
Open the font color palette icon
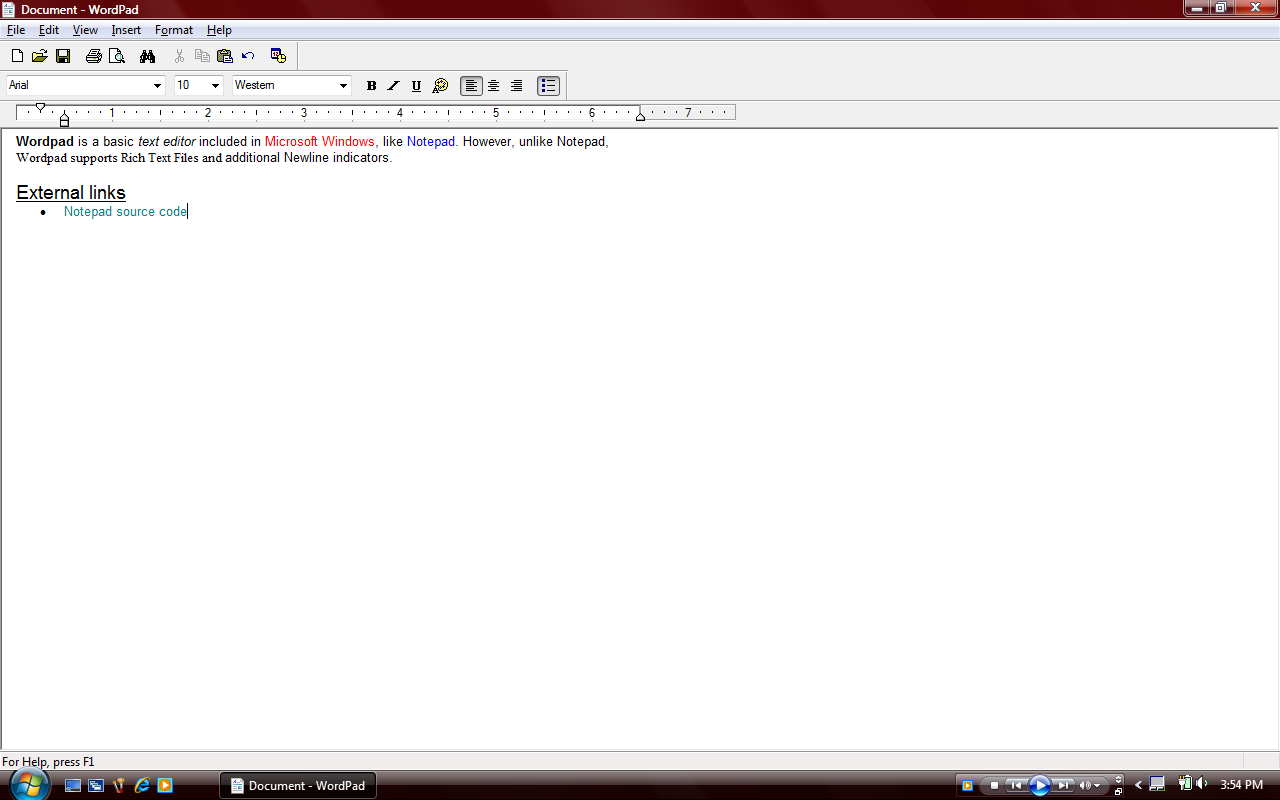440,86
